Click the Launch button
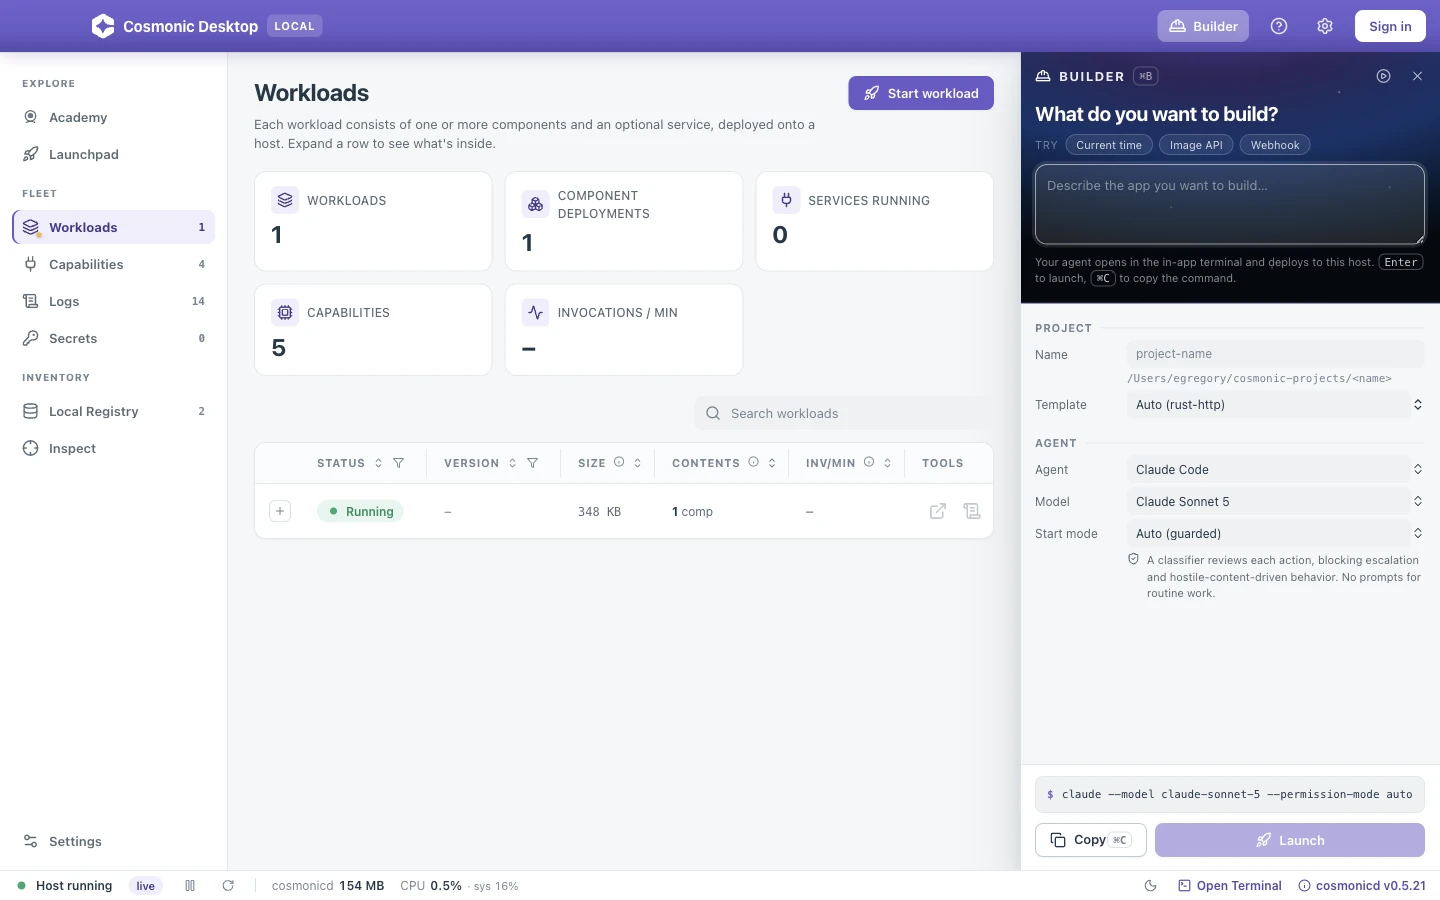Image resolution: width=1440 pixels, height=900 pixels. pyautogui.click(x=1290, y=840)
